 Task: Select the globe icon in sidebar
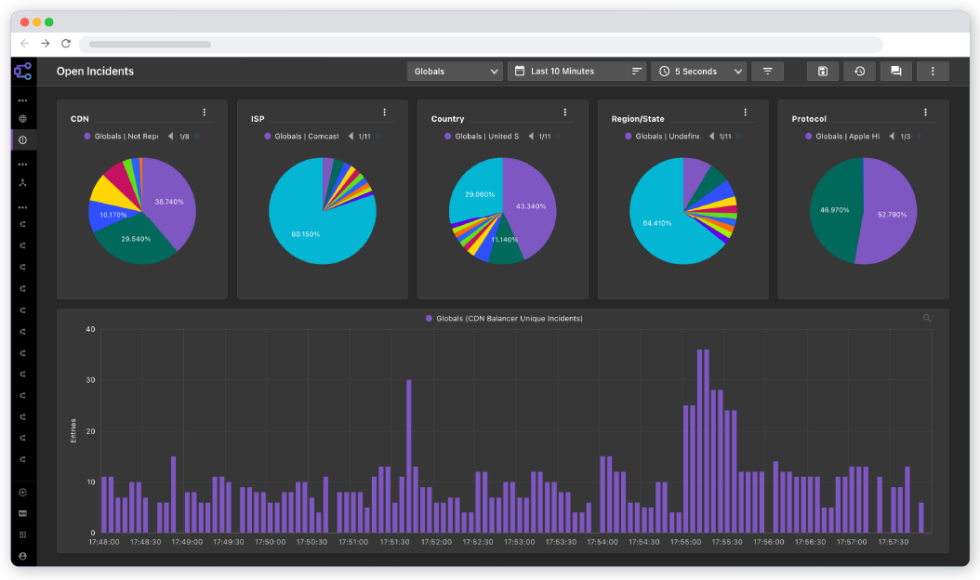(x=22, y=119)
